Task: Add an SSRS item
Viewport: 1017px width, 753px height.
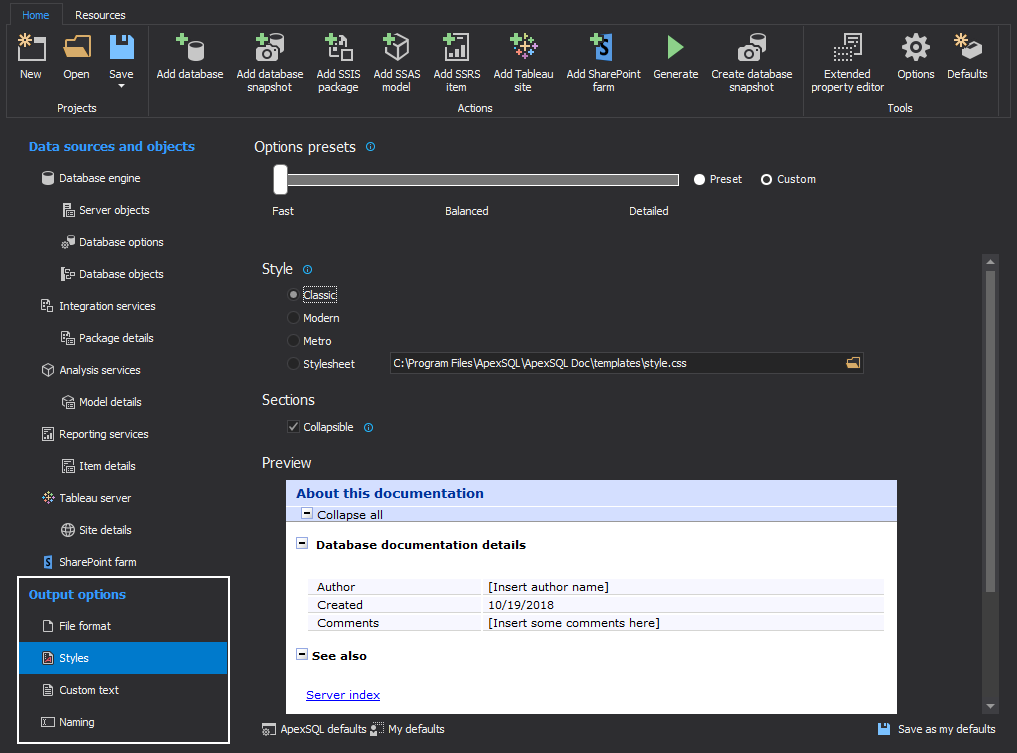Action: click(x=456, y=48)
